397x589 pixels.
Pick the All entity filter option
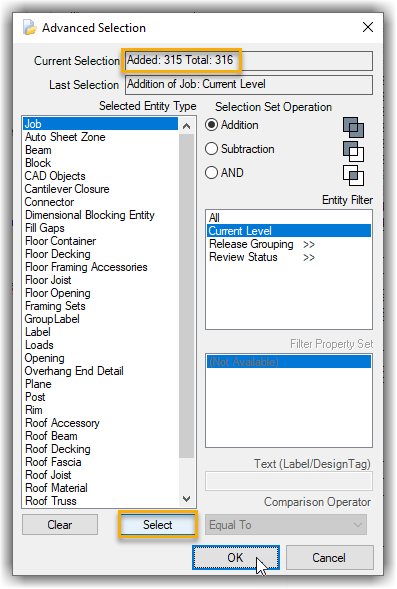pyautogui.click(x=214, y=217)
